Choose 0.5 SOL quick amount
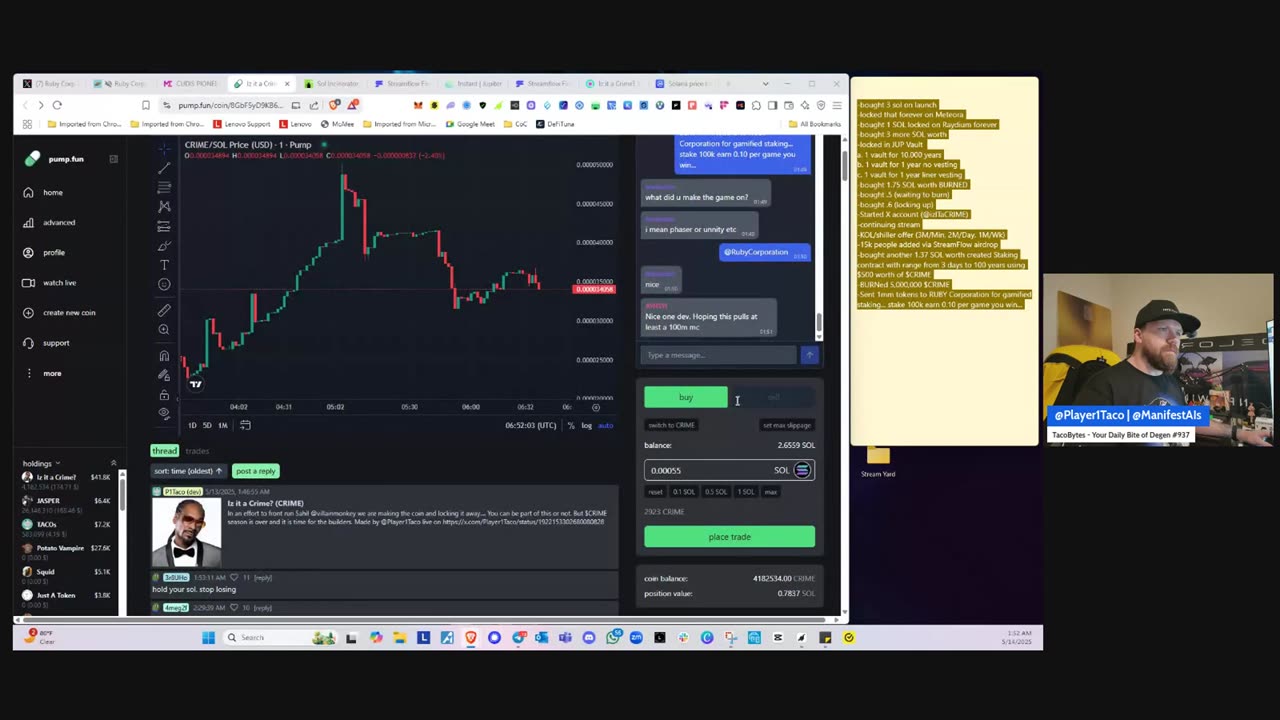Viewport: 1280px width, 720px height. tap(716, 492)
